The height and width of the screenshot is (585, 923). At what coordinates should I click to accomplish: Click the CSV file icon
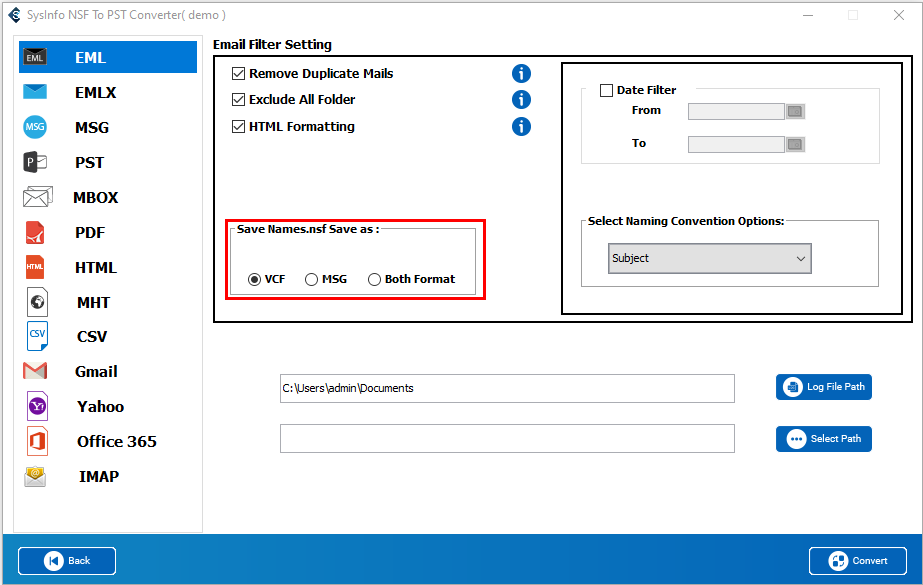pos(38,336)
